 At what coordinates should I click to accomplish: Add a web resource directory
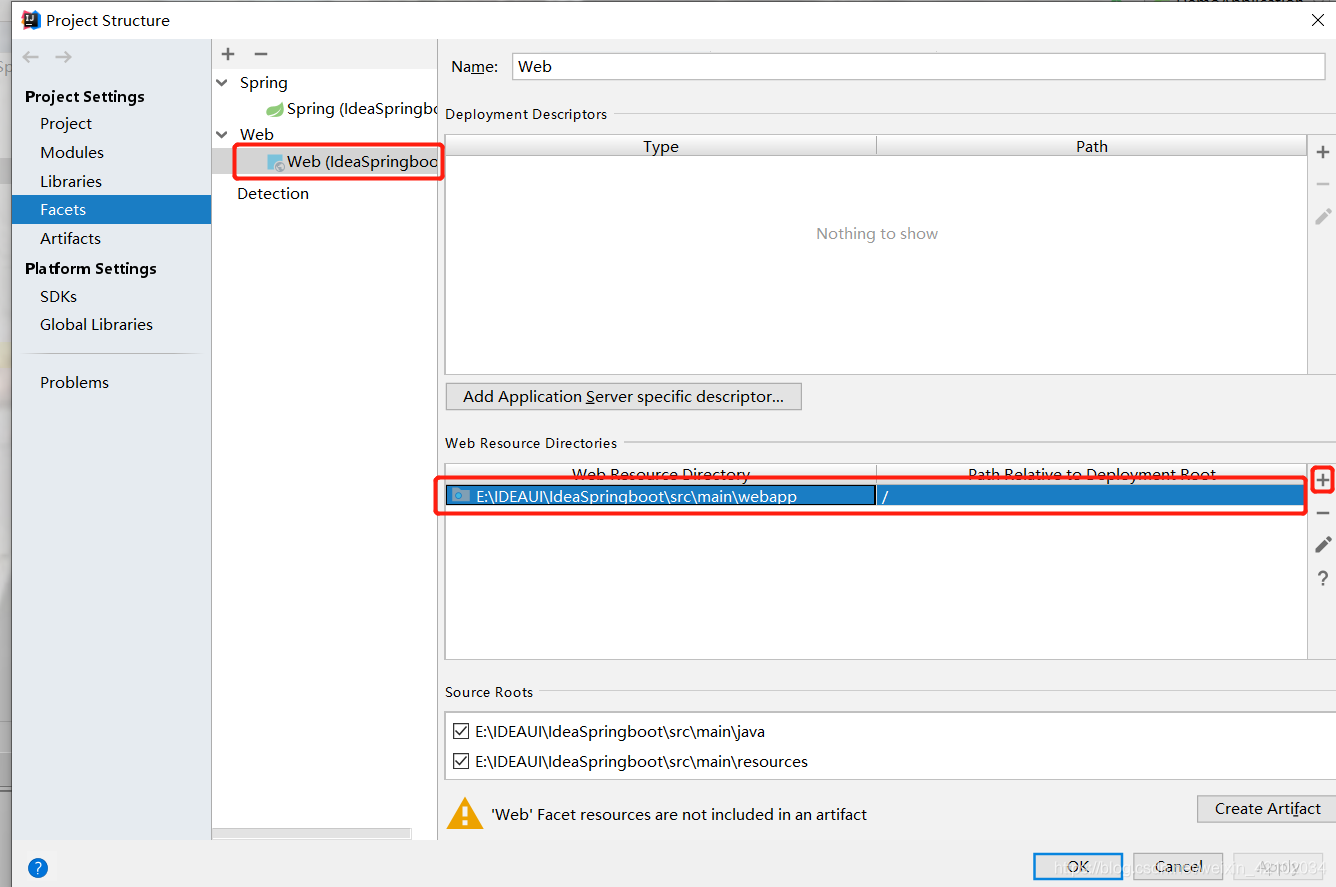tap(1323, 480)
